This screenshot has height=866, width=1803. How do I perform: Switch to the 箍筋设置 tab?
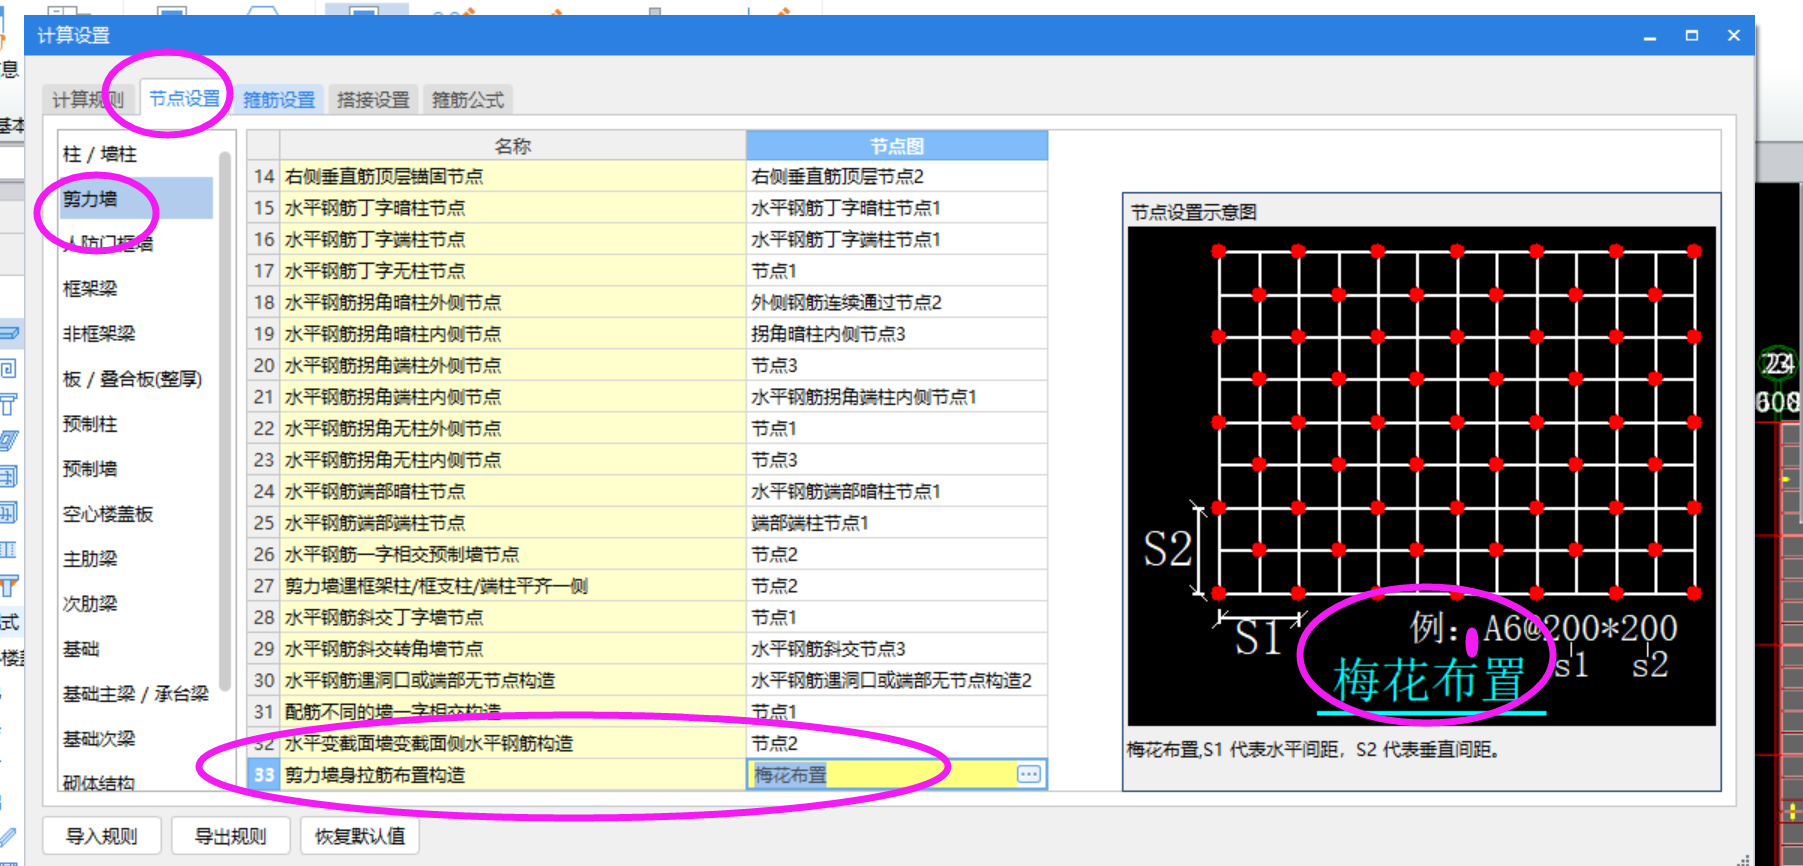279,99
